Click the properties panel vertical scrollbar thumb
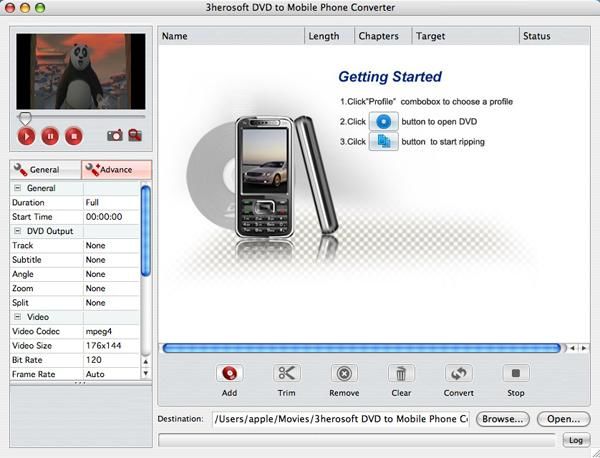Screen dimensions: 600x458 (x=146, y=230)
